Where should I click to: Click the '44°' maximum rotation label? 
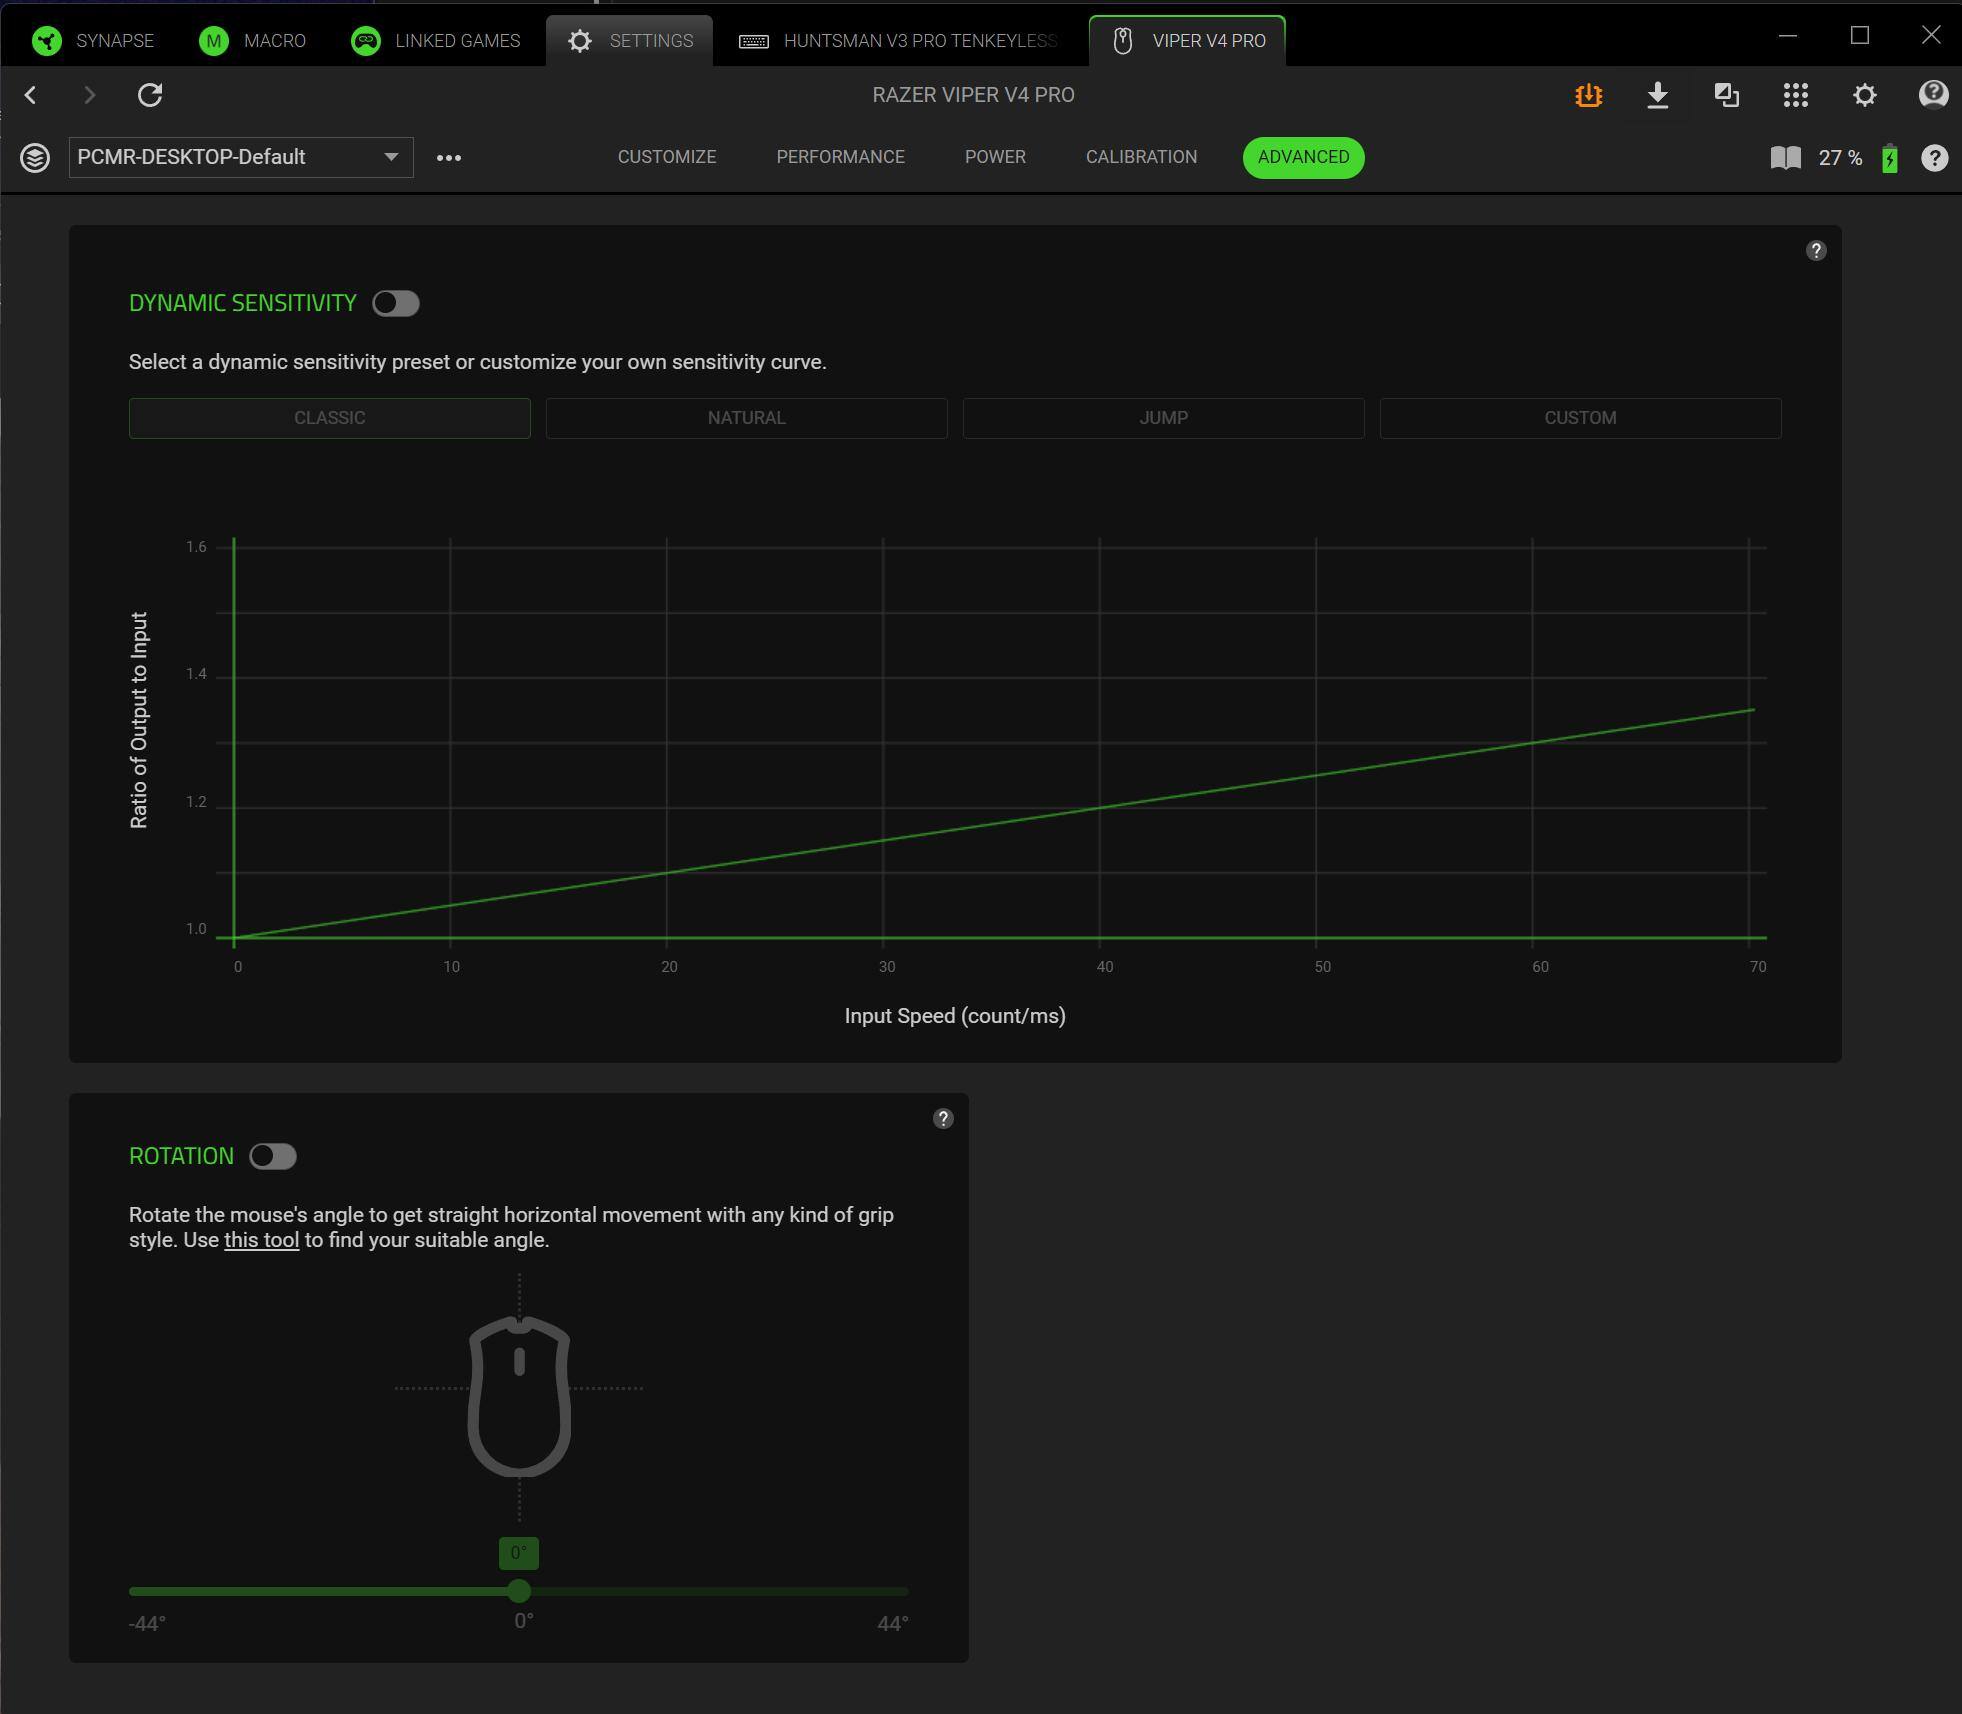(893, 1624)
